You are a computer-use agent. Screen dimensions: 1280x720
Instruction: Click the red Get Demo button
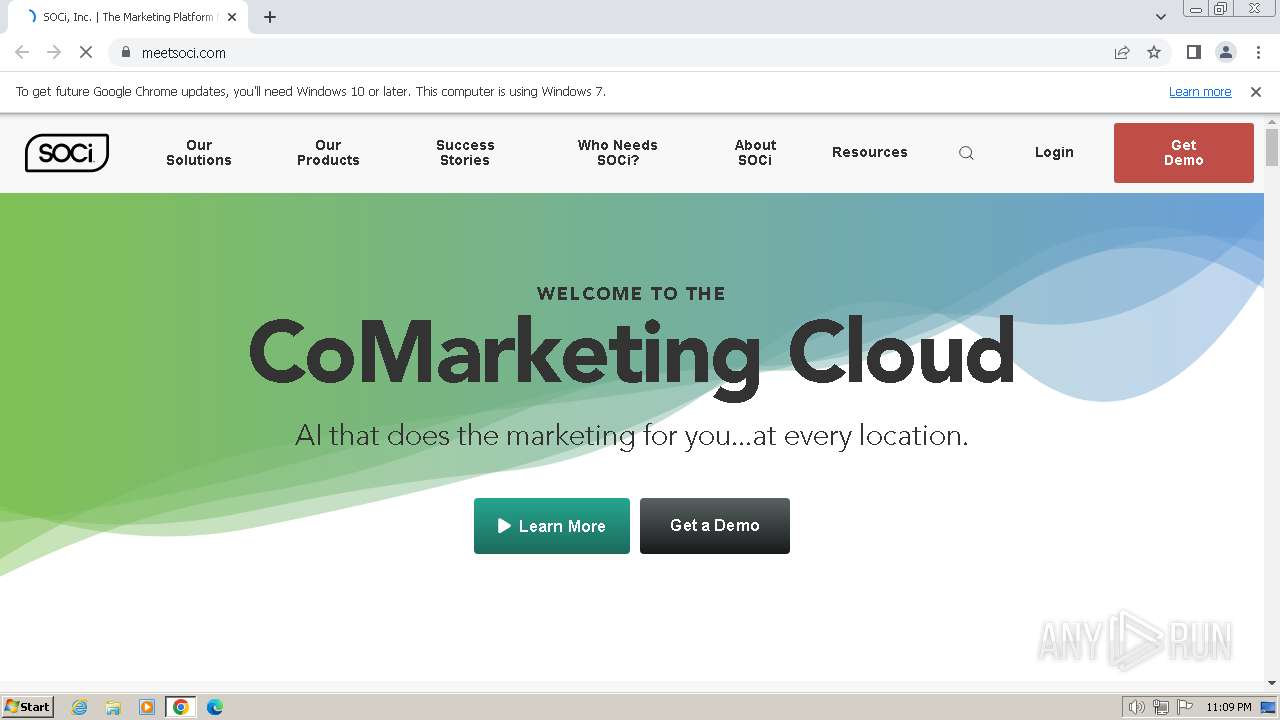pos(1183,153)
